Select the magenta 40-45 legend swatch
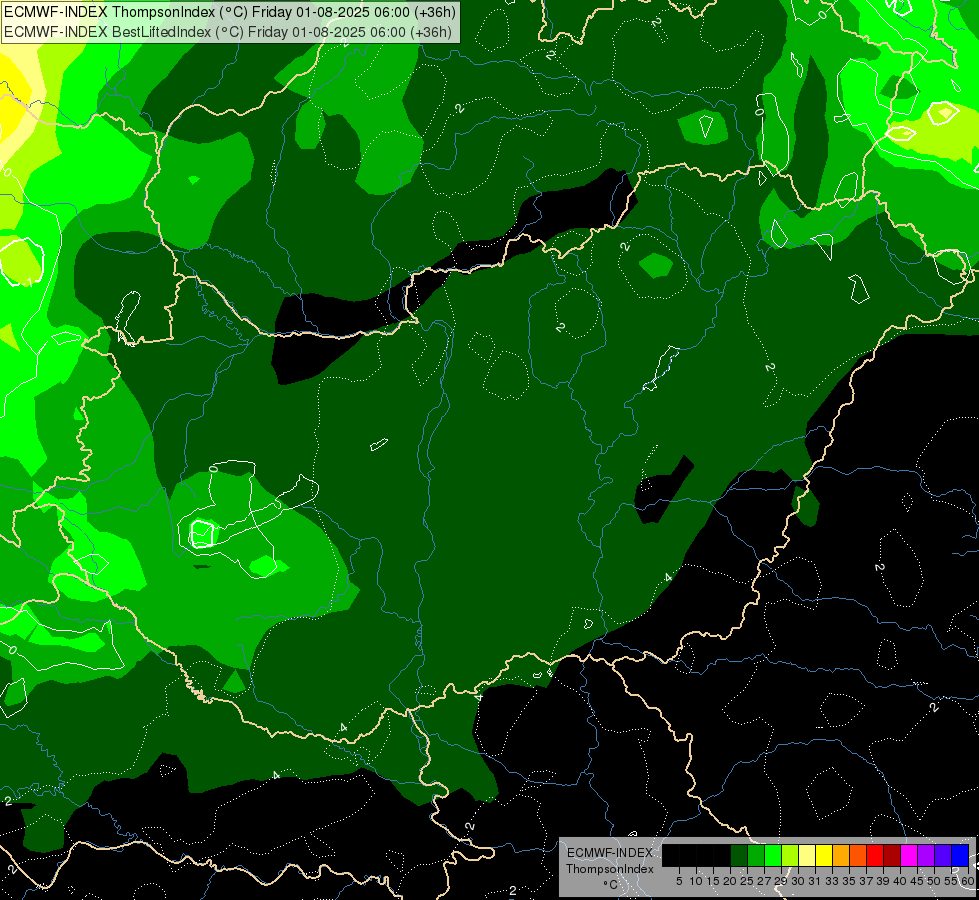Screen dimensions: 979x900 909,855
